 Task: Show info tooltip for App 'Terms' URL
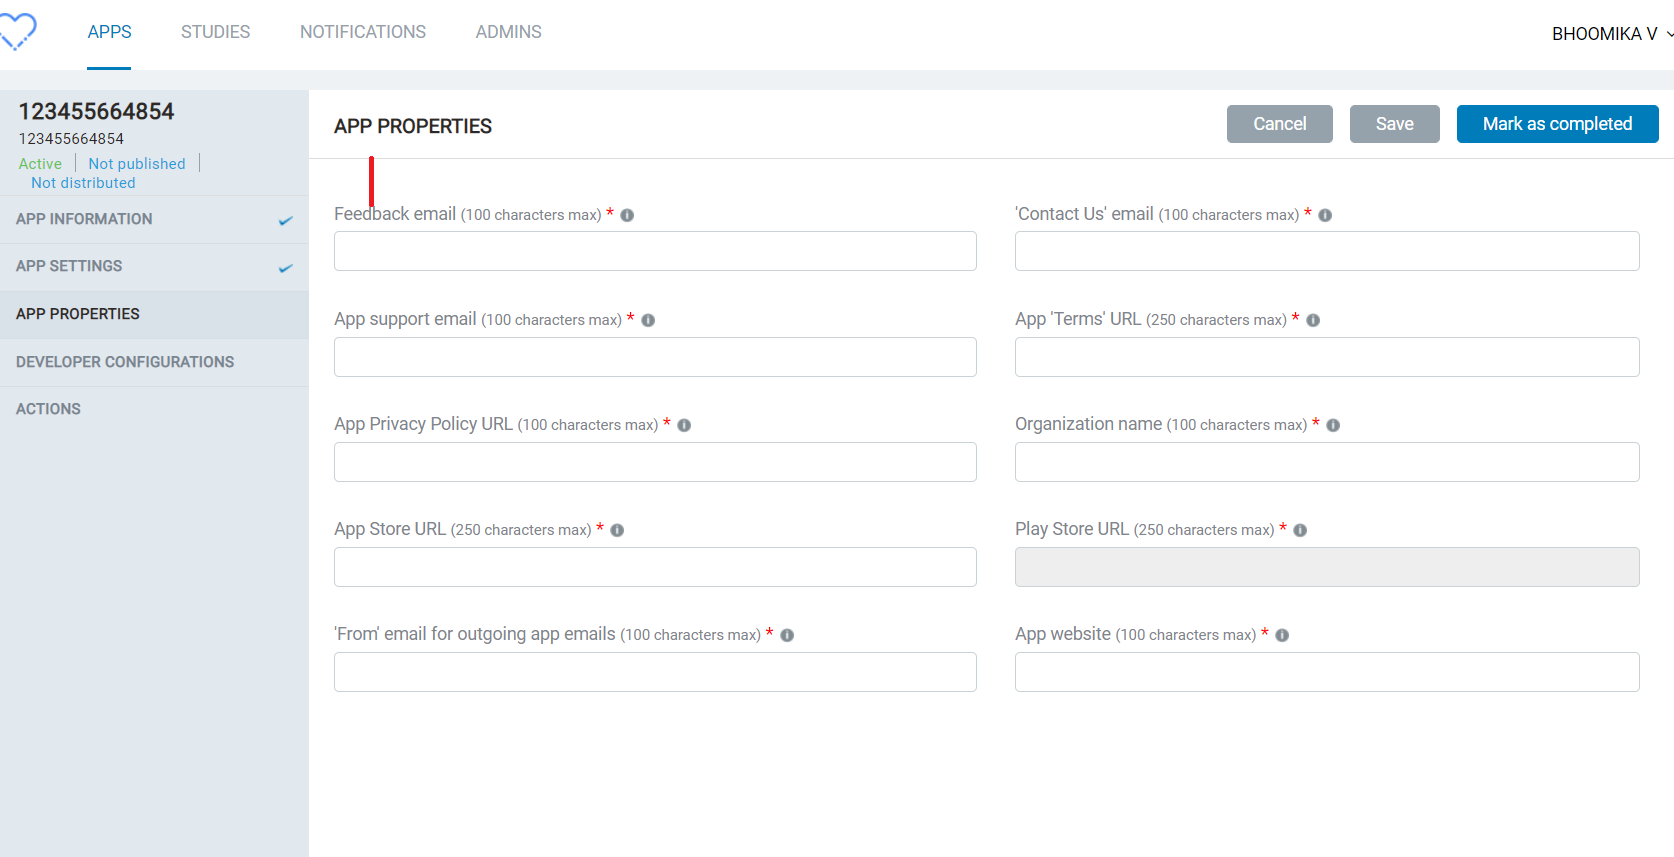click(x=1313, y=320)
